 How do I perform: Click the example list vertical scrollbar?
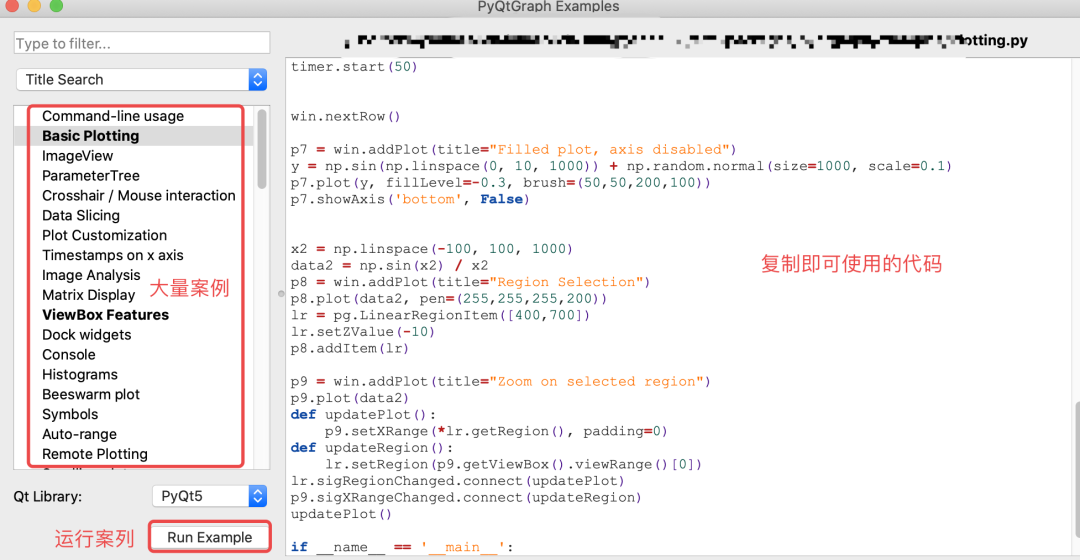pyautogui.click(x=262, y=149)
